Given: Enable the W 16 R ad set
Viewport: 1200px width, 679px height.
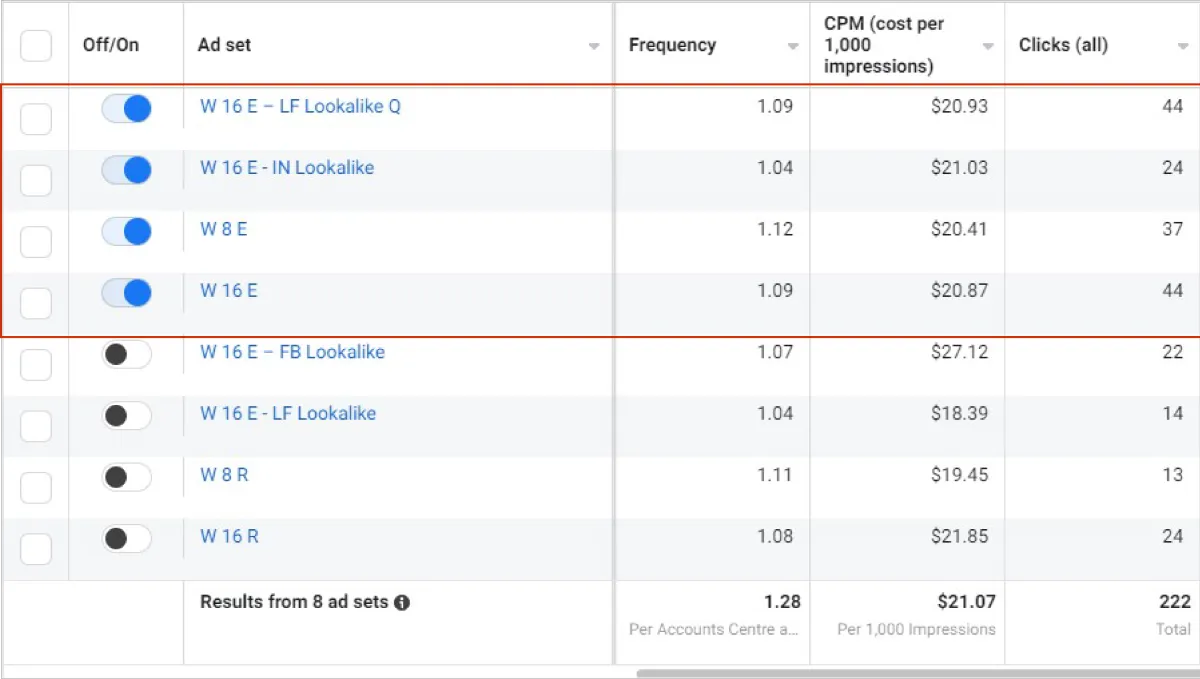Looking at the screenshot, I should pyautogui.click(x=126, y=539).
